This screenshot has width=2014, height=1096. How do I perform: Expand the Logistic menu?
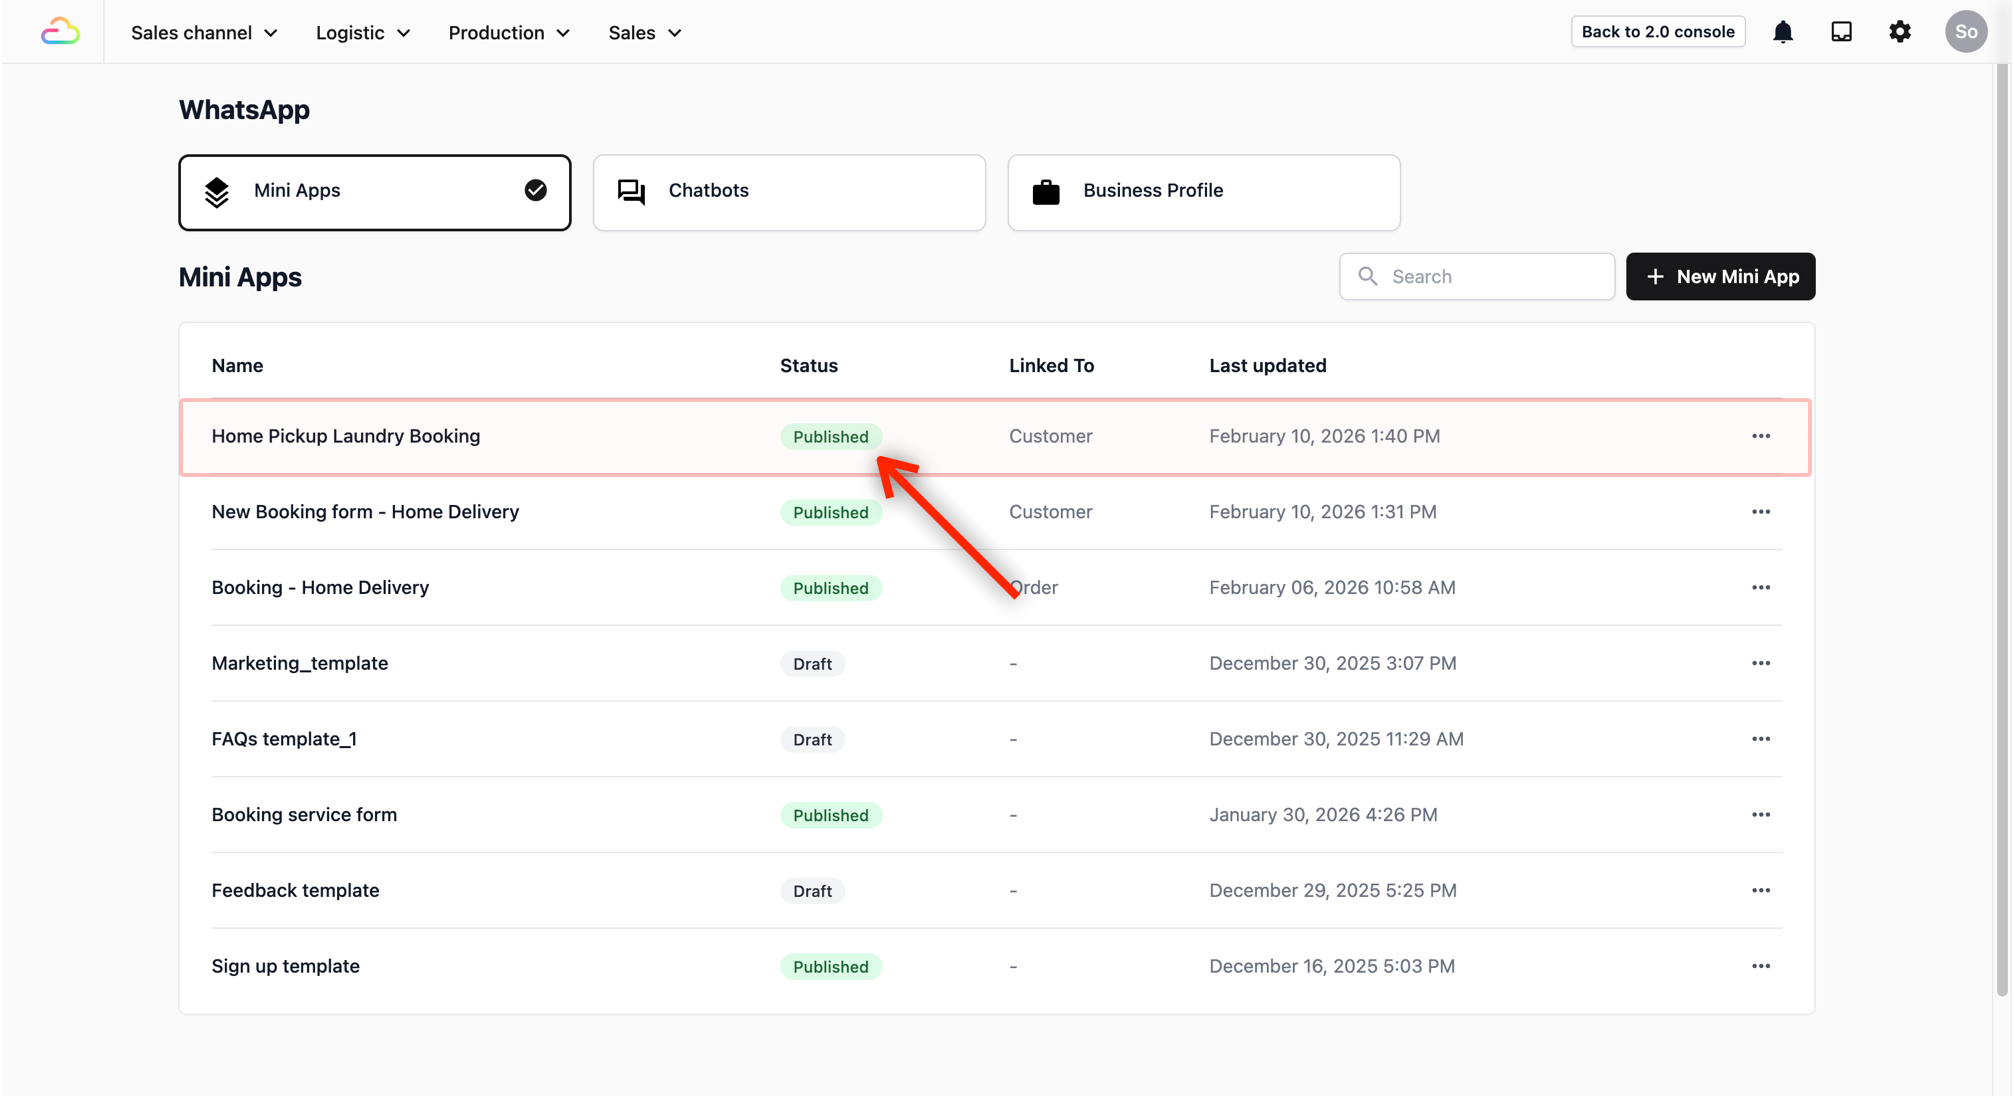click(x=362, y=33)
